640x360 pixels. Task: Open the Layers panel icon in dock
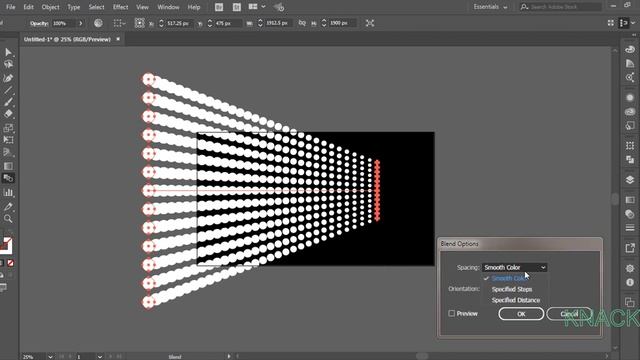point(630,179)
